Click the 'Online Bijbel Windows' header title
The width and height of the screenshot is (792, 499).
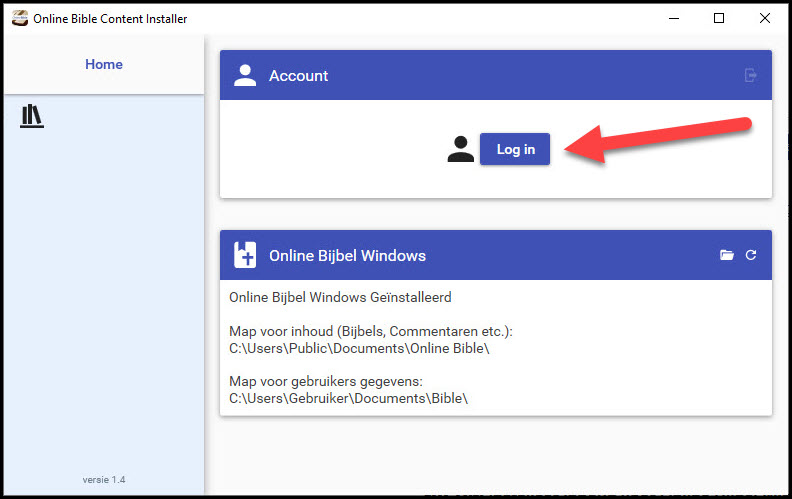(x=348, y=256)
